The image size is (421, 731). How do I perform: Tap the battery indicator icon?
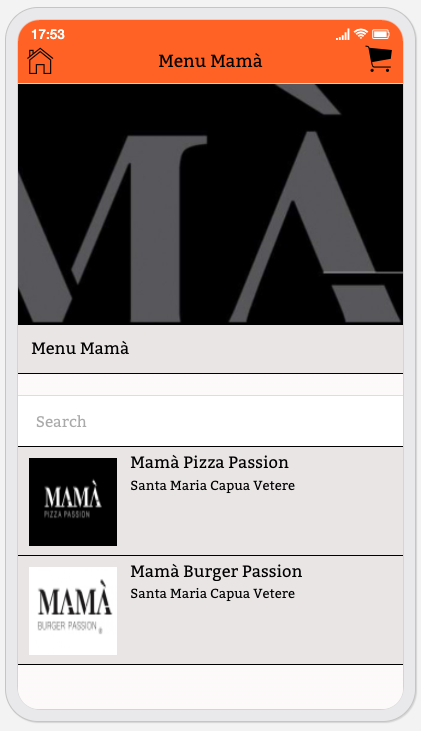[x=381, y=34]
